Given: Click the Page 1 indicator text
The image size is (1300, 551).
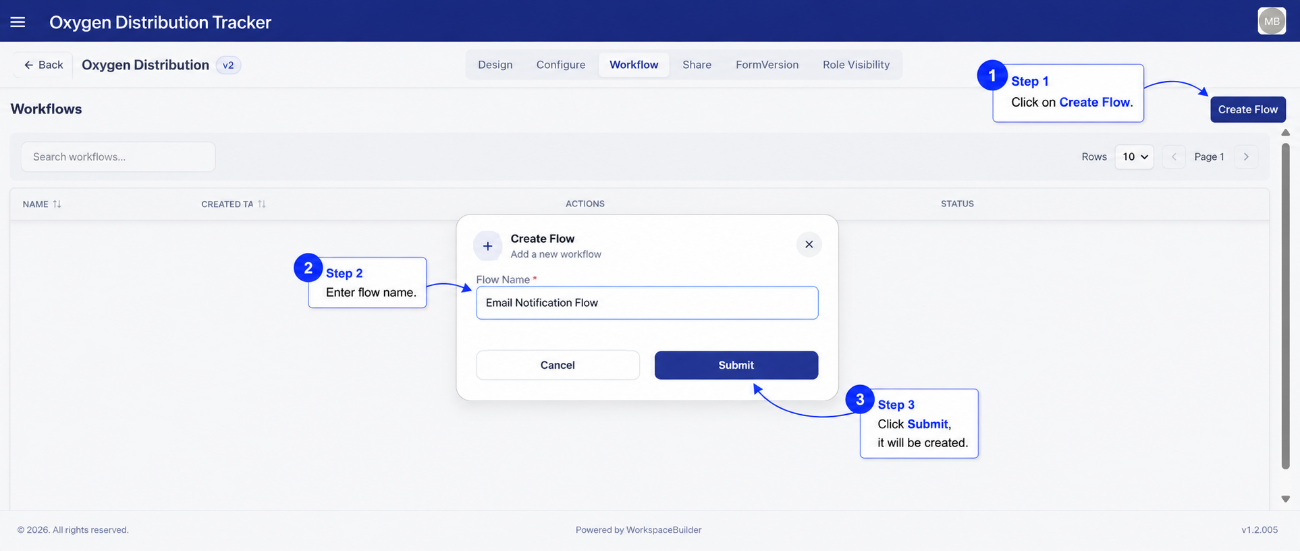Looking at the screenshot, I should tap(1209, 157).
